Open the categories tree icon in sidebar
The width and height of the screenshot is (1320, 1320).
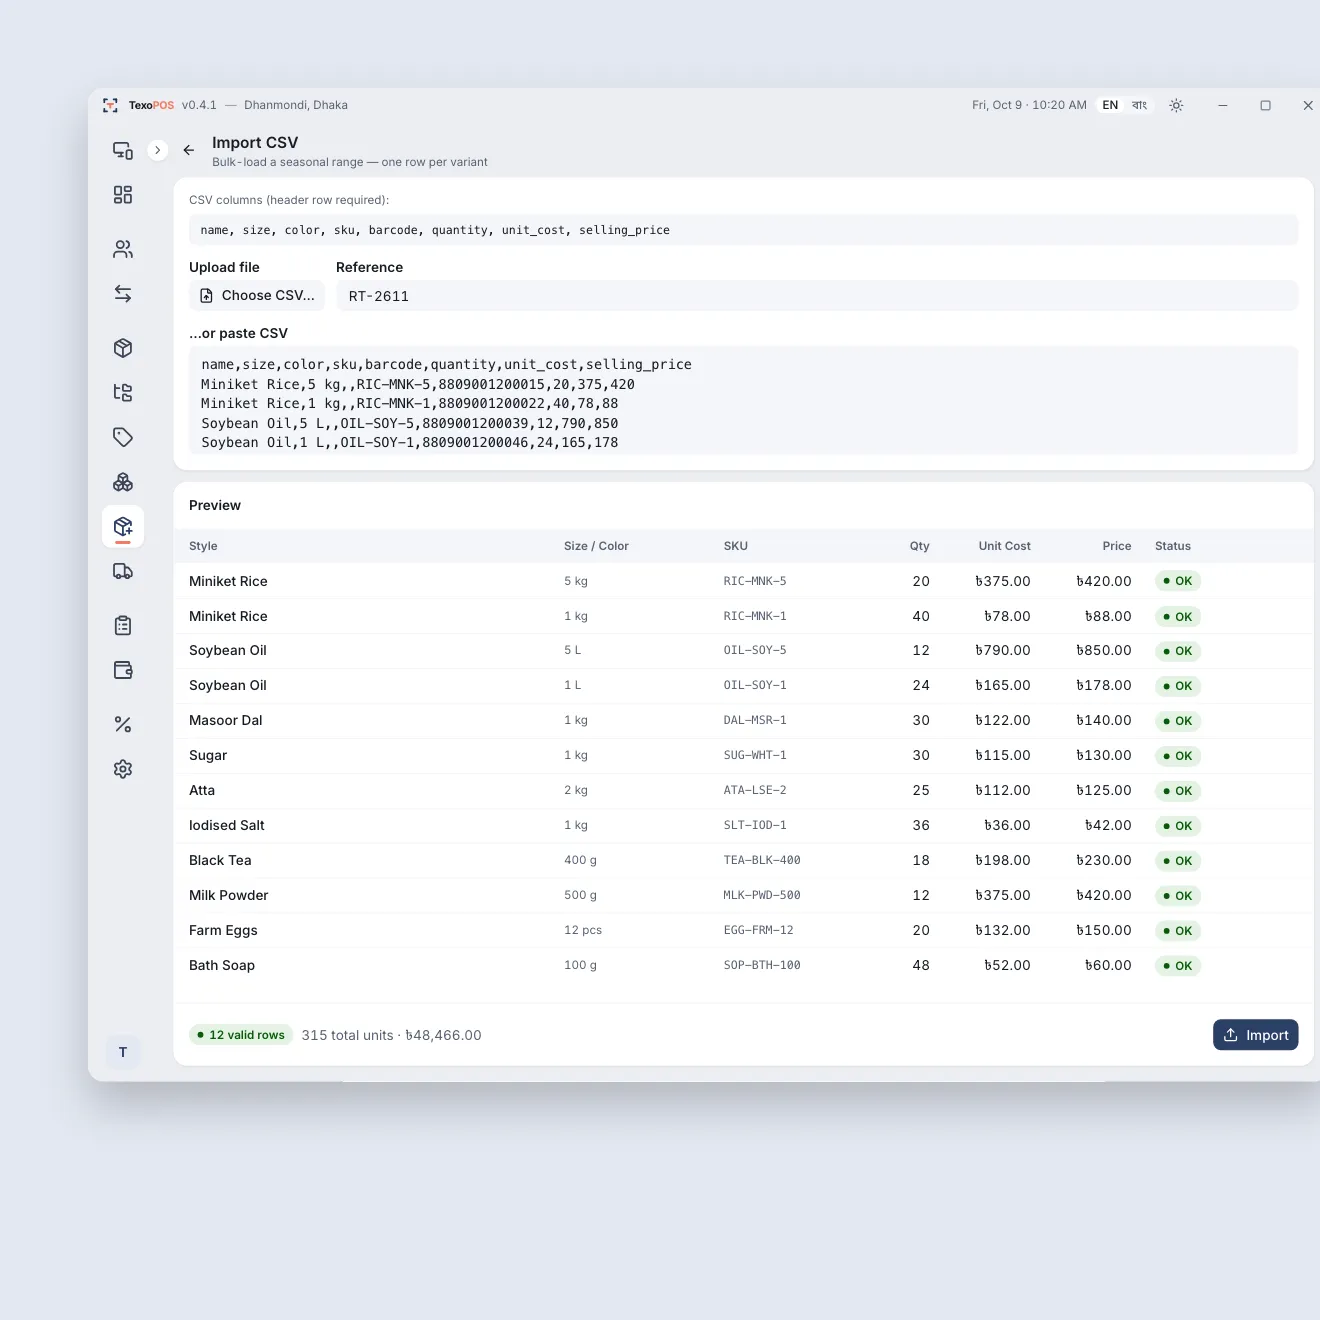[x=123, y=393]
